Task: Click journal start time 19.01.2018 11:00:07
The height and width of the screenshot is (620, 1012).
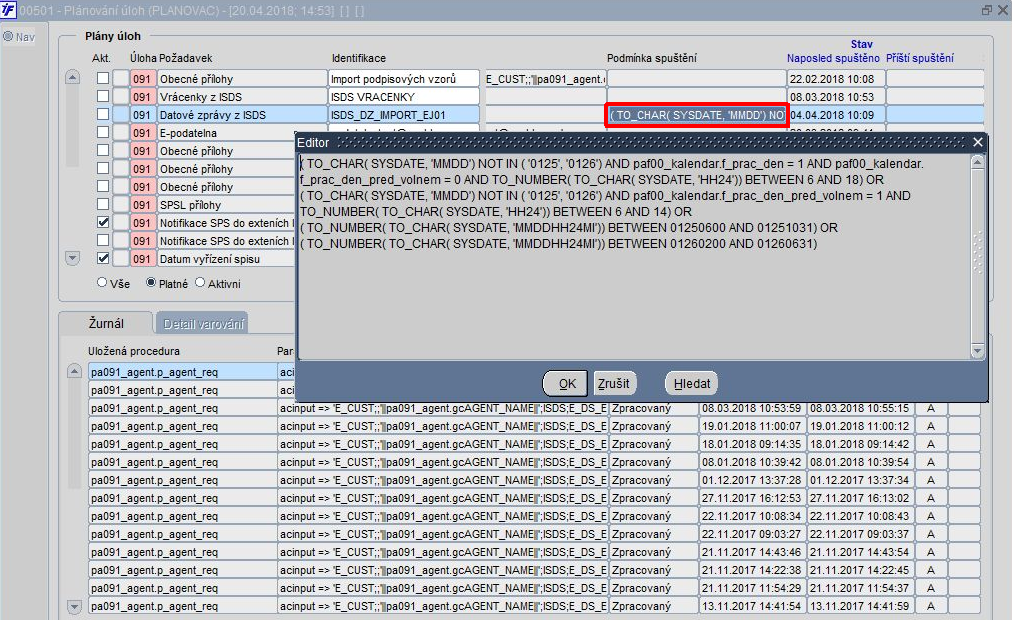Action: (753, 426)
